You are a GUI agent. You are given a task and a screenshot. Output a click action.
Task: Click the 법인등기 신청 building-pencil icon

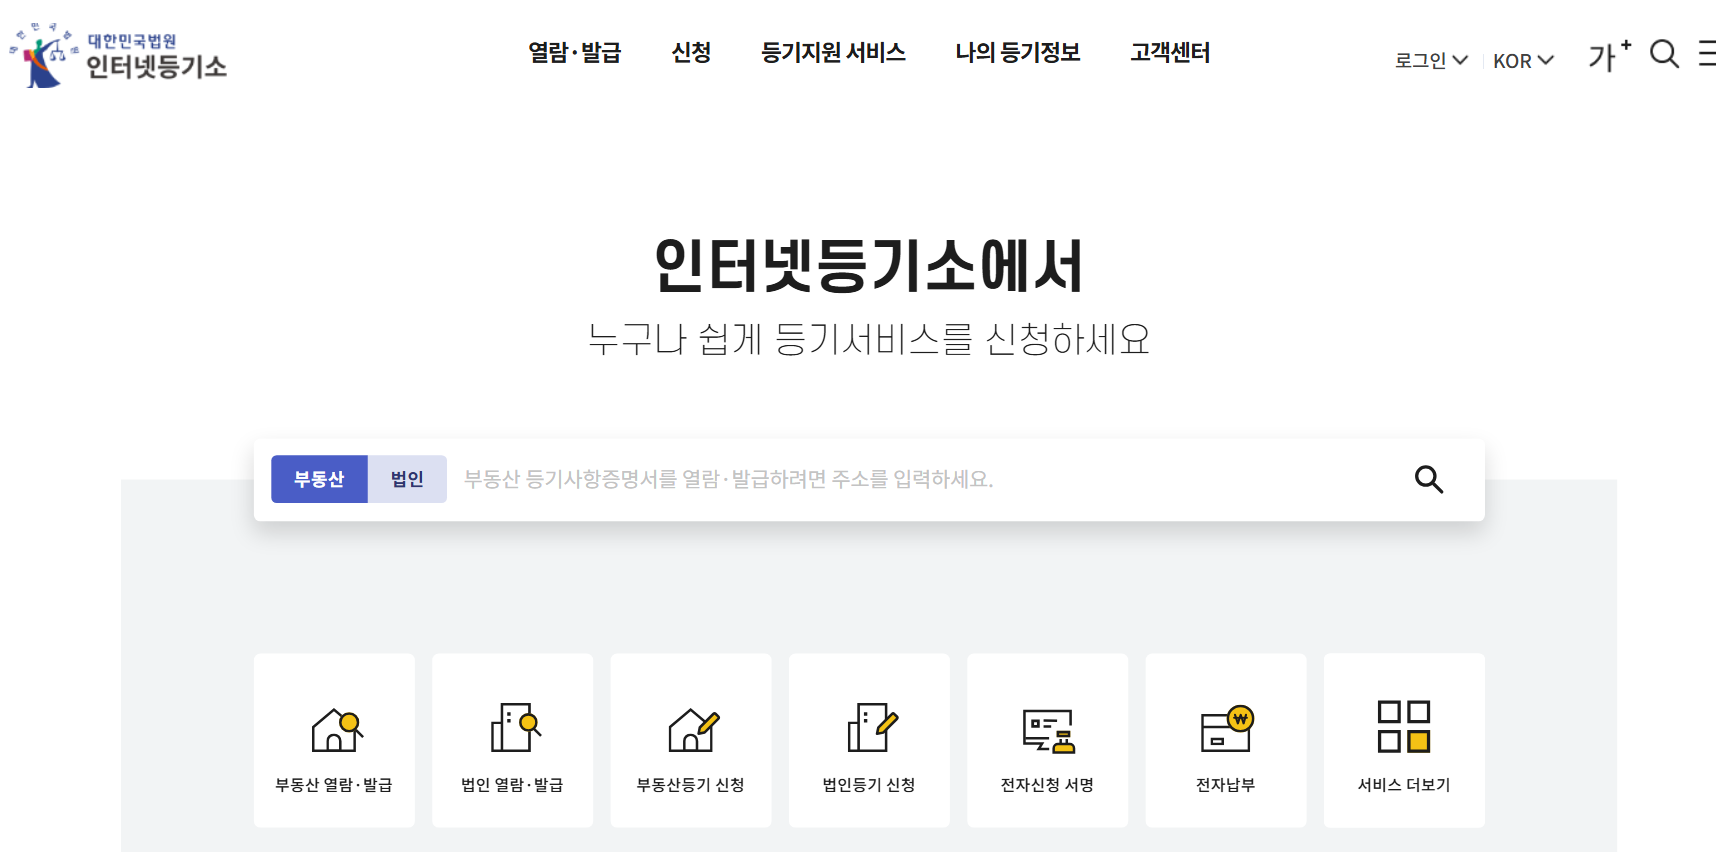coord(873,727)
